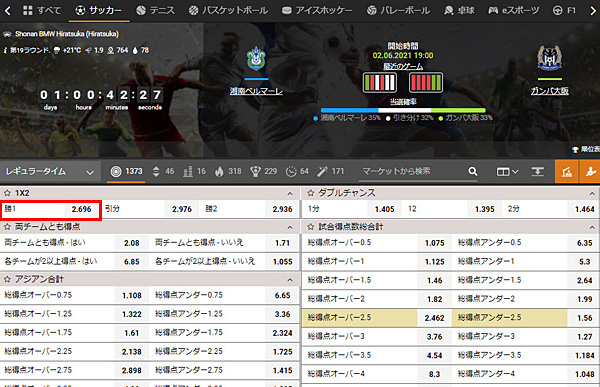This screenshot has height=387, width=600.
Task: Select up-down arrows filter 46
Action: [x=163, y=171]
